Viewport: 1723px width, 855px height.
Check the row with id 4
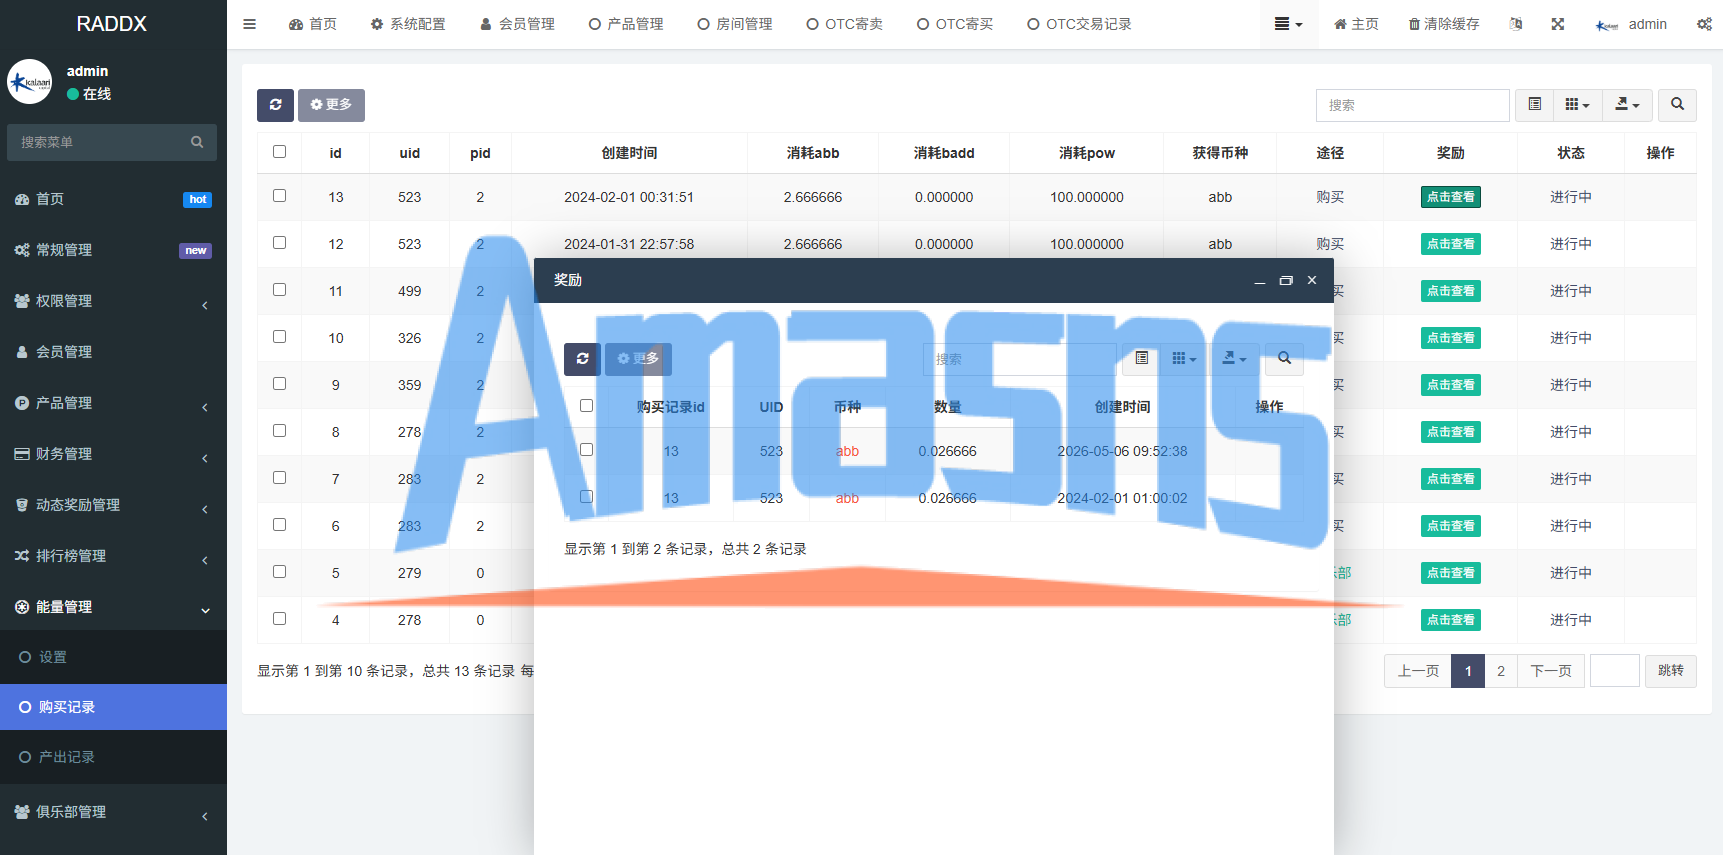point(279,619)
